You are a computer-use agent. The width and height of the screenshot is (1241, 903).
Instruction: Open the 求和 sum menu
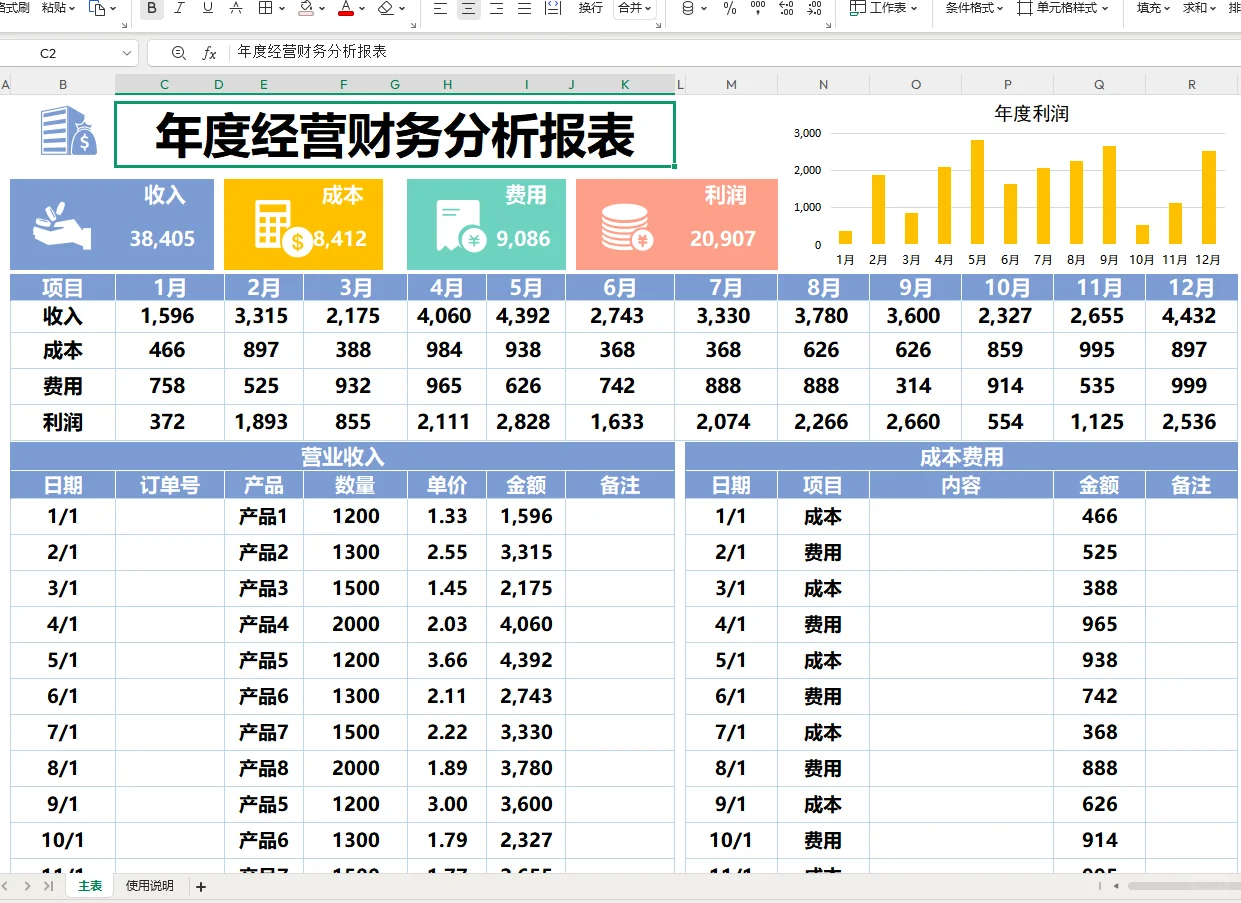coord(1200,8)
